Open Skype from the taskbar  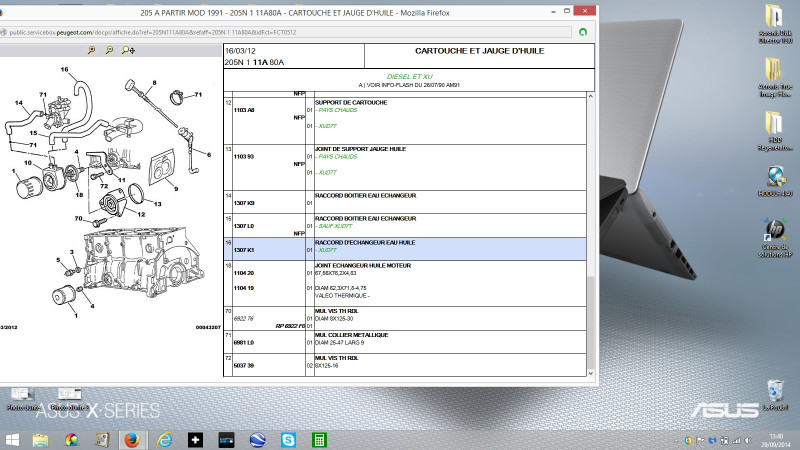288,440
